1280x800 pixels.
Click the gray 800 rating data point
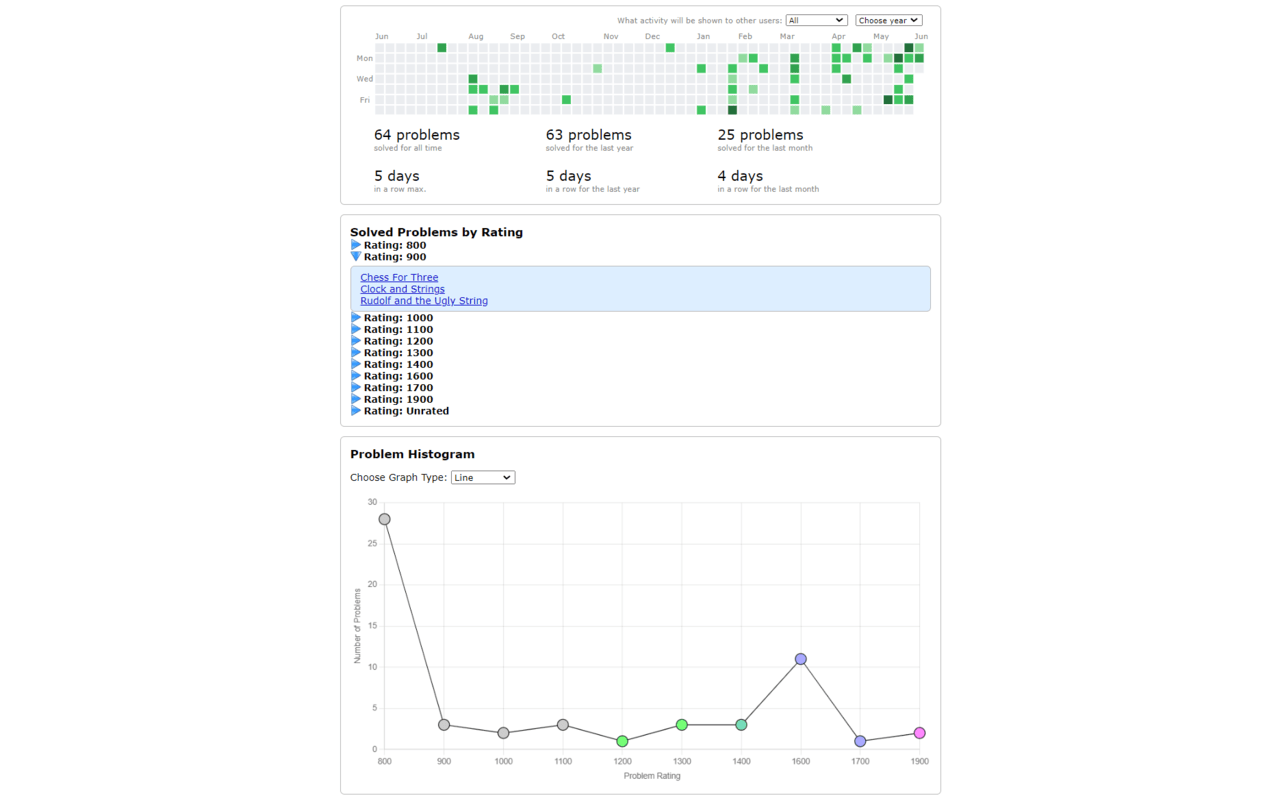click(384, 519)
